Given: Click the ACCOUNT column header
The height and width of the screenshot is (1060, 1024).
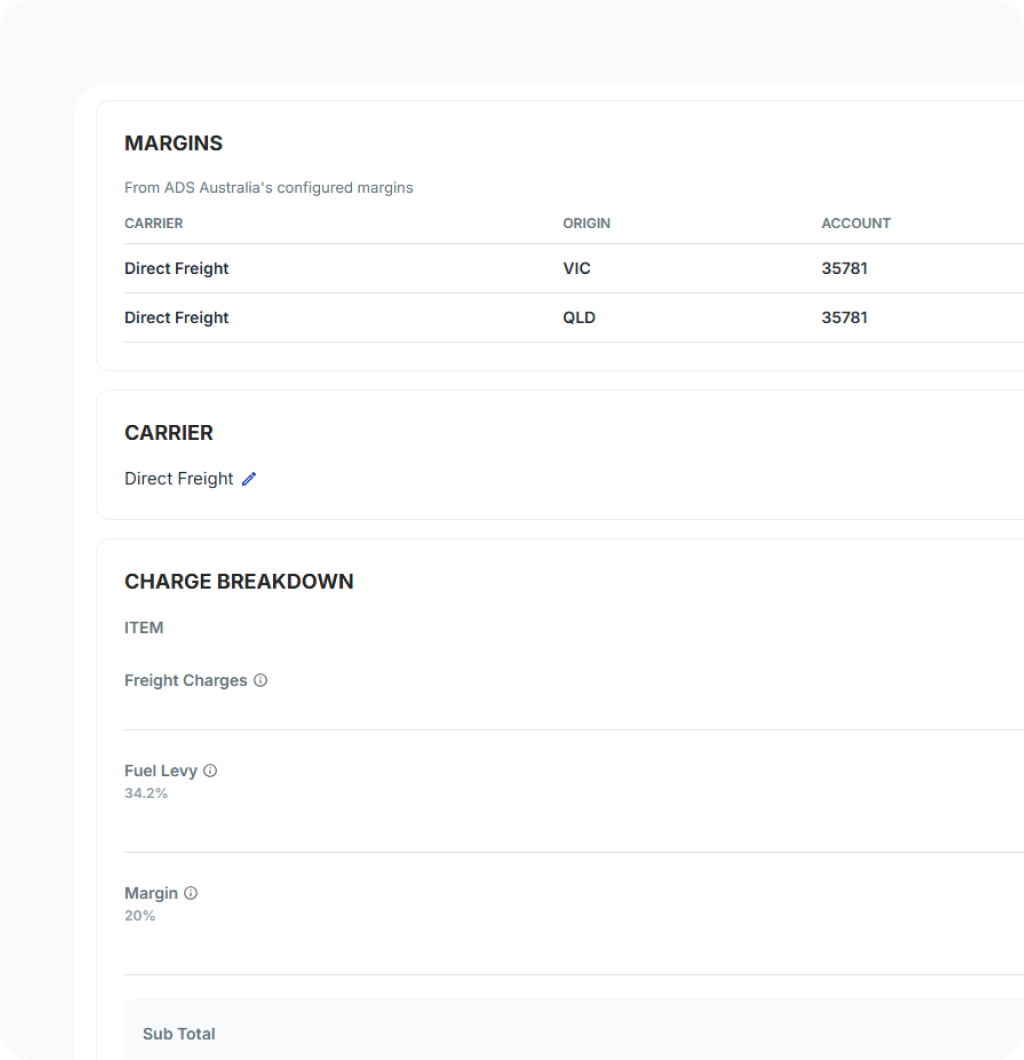Looking at the screenshot, I should (x=856, y=223).
